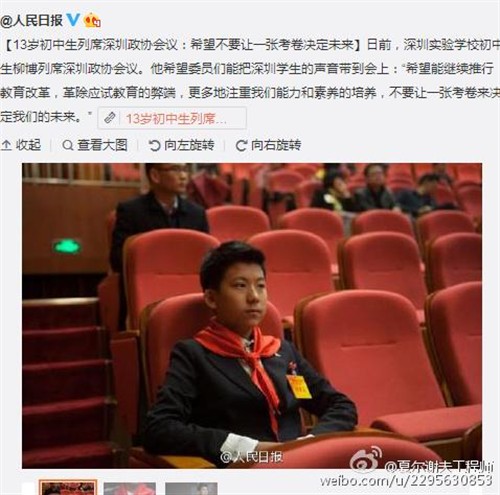Select 查看大图 to view large image

click(102, 145)
